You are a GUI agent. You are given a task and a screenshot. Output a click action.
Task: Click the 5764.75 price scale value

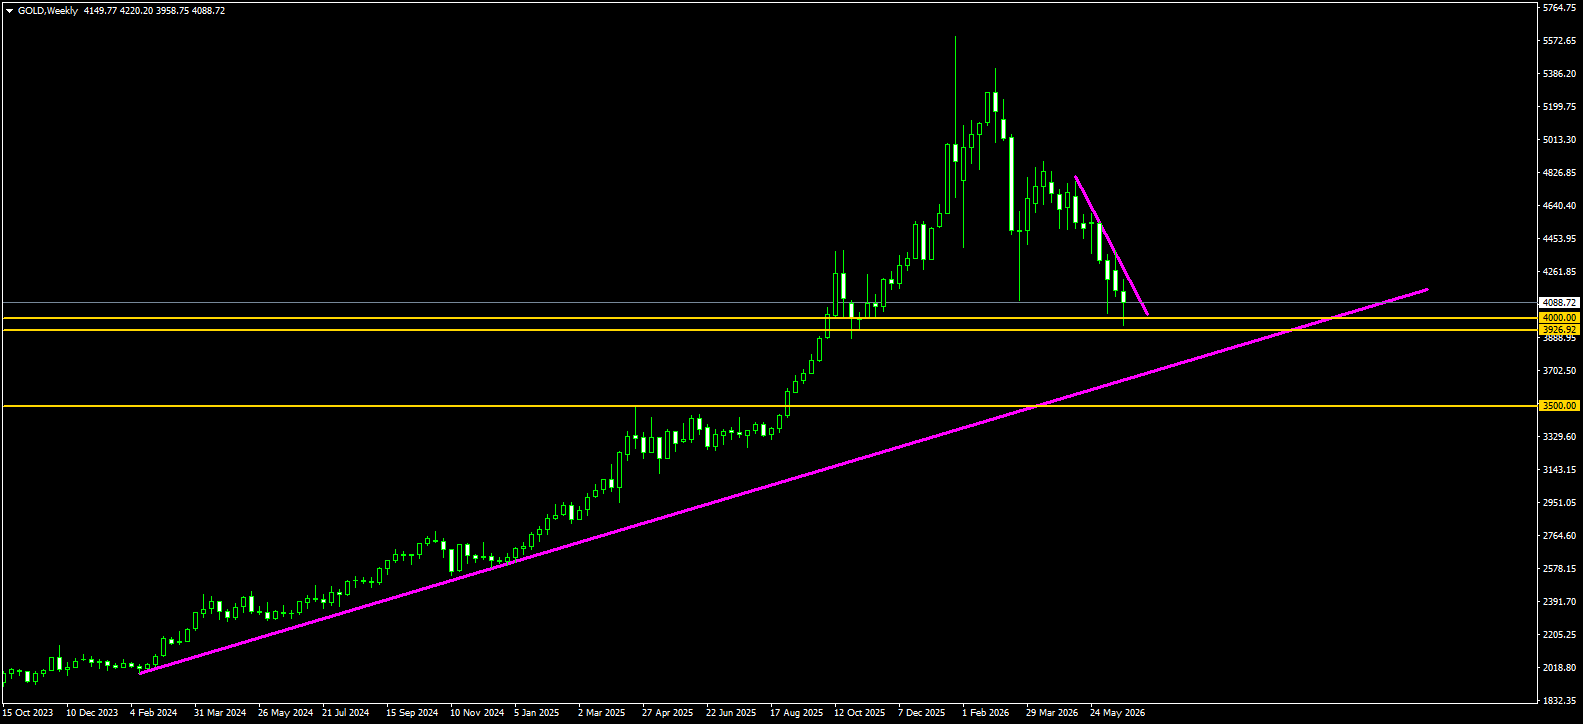1560,8
